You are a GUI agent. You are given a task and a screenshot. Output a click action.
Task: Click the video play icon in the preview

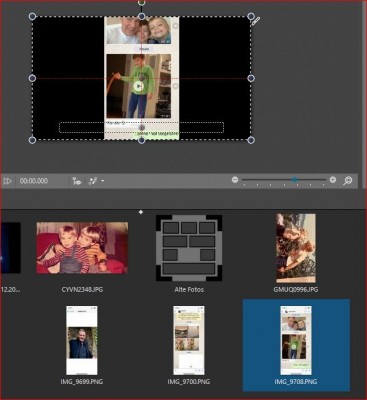coord(138,86)
